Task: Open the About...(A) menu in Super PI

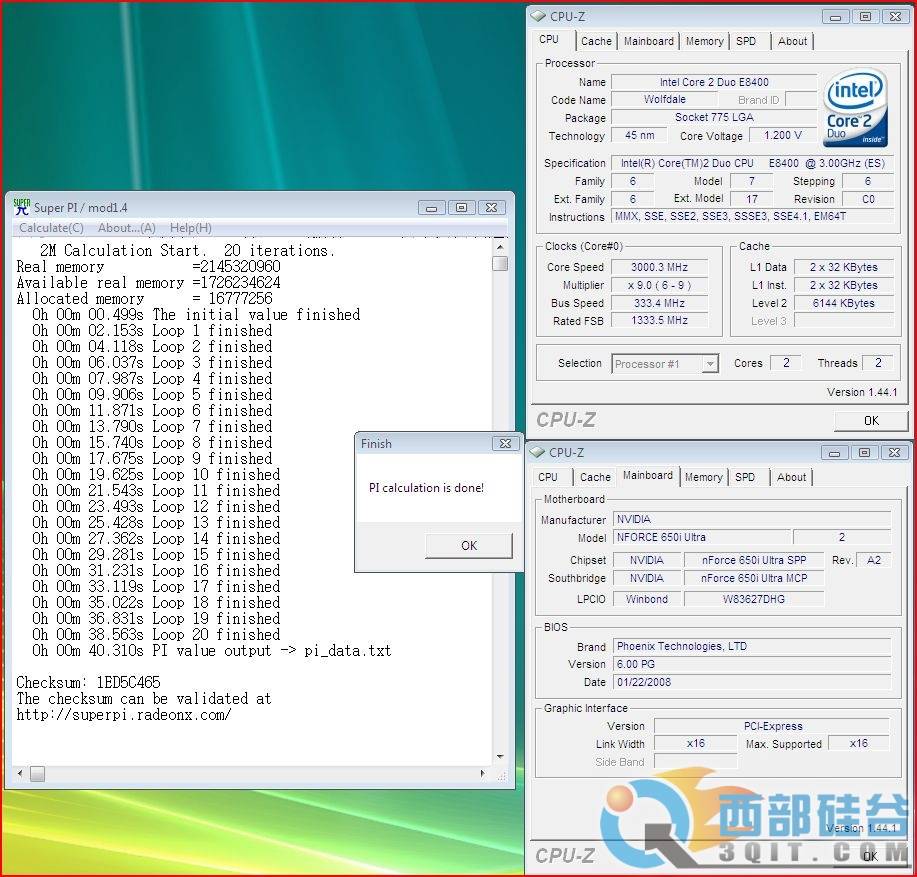Action: click(127, 228)
